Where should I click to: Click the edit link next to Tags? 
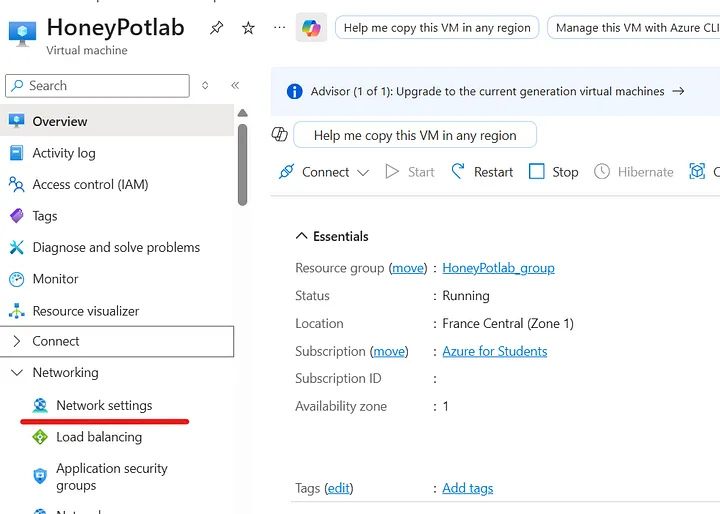click(338, 488)
